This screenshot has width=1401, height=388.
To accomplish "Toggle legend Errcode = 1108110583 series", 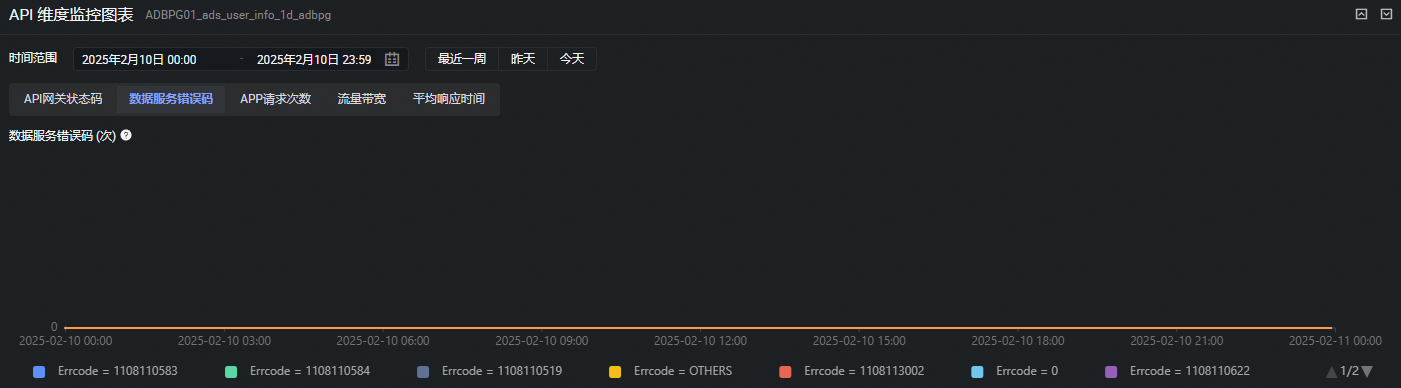I will click(x=105, y=371).
